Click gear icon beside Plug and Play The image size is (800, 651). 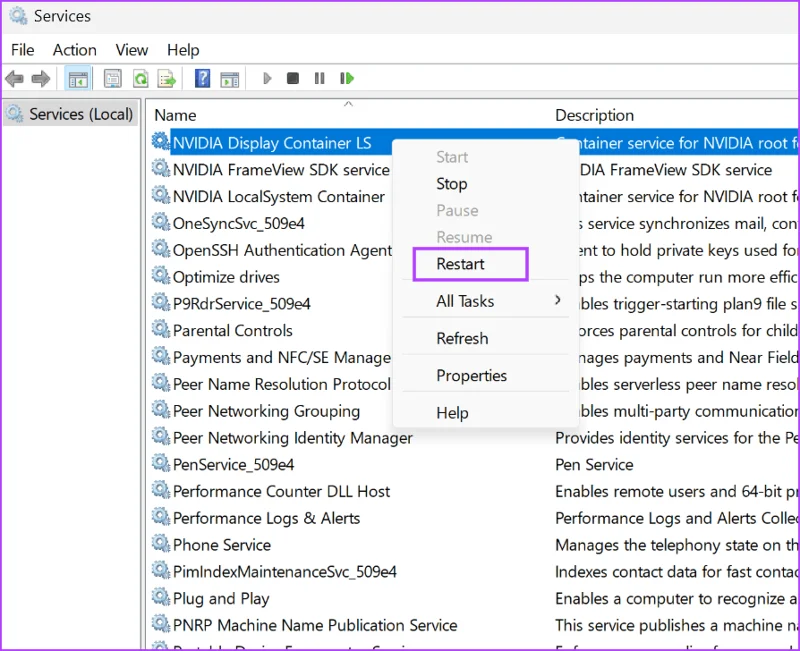pyautogui.click(x=161, y=597)
